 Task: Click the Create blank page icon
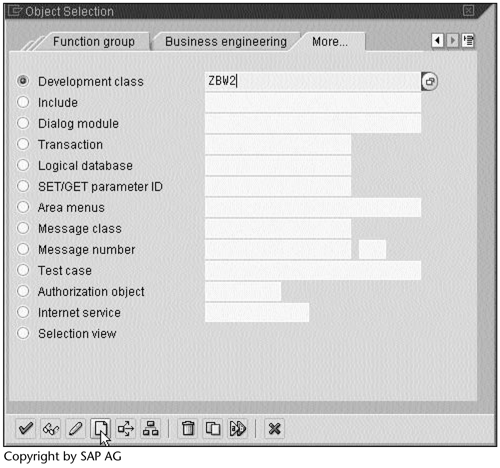pyautogui.click(x=100, y=428)
